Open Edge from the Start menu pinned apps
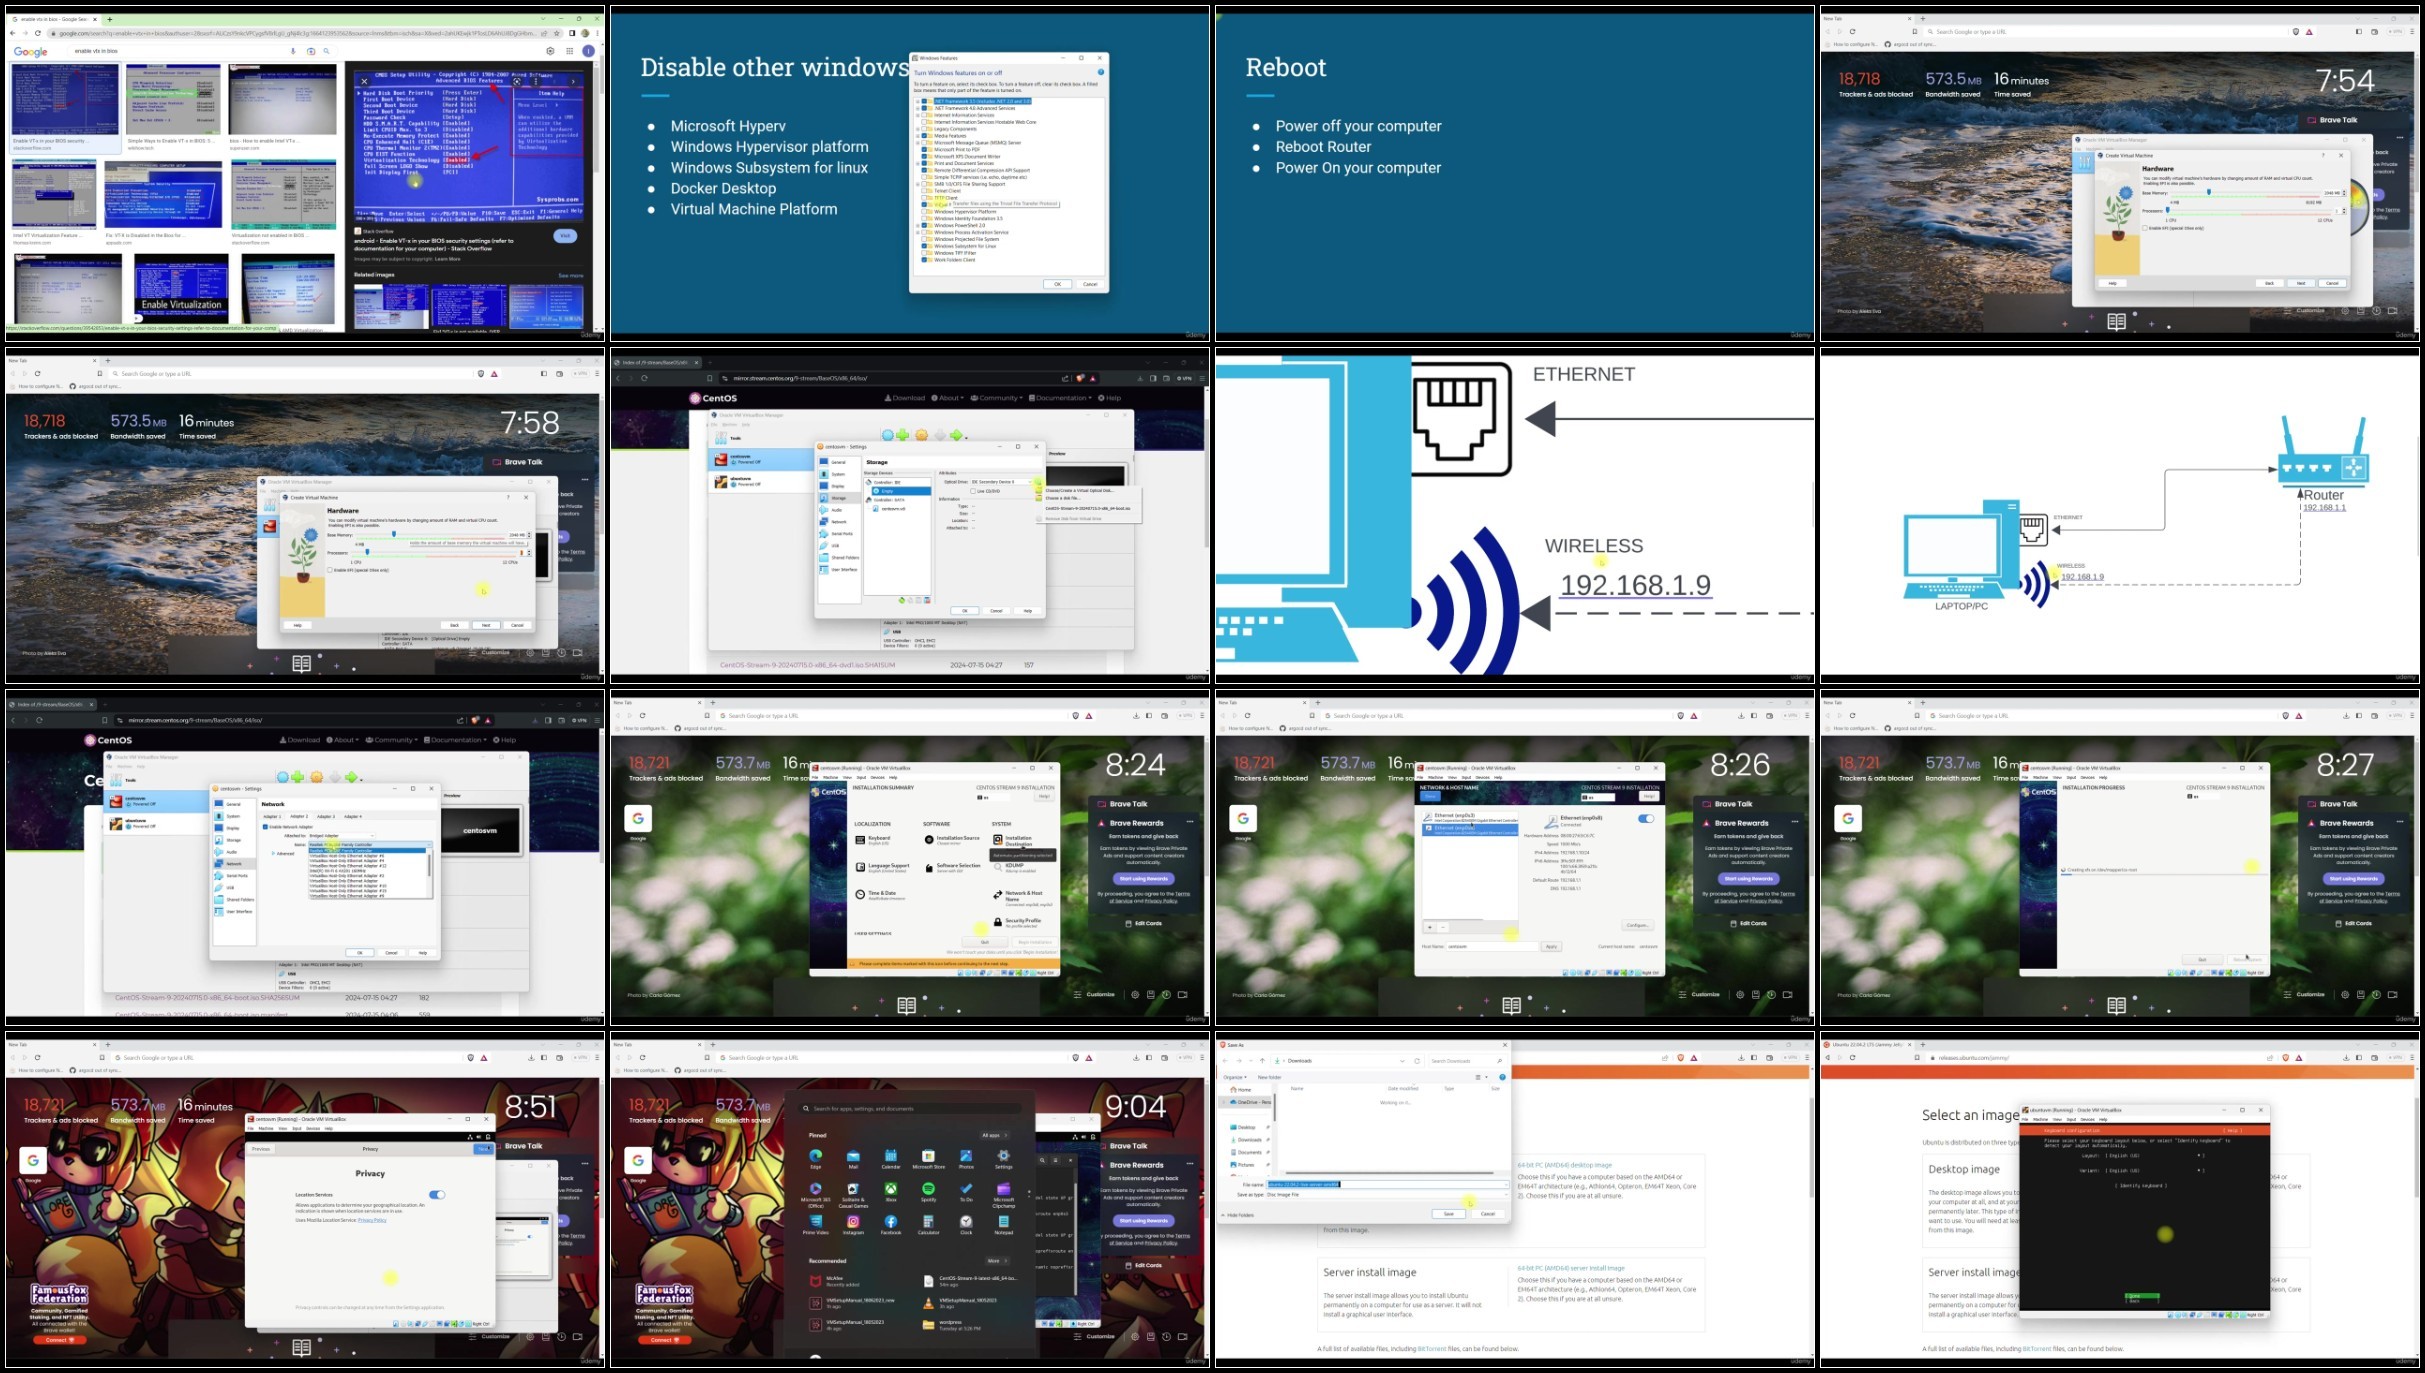This screenshot has height=1373, width=2425. [816, 1159]
